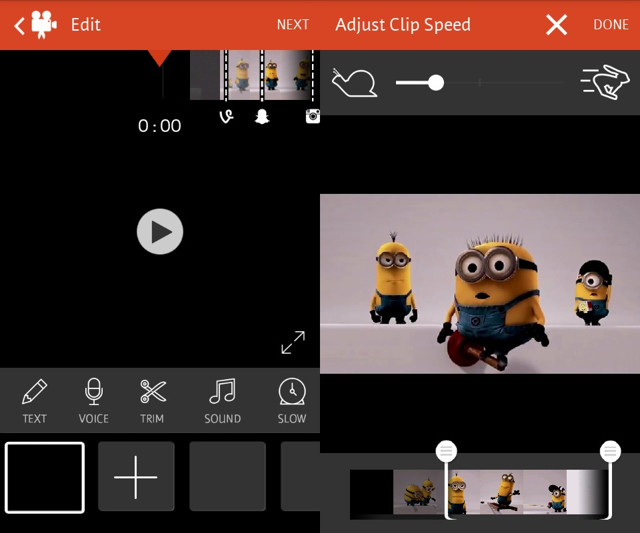Open the SOUND music tool

click(x=222, y=401)
